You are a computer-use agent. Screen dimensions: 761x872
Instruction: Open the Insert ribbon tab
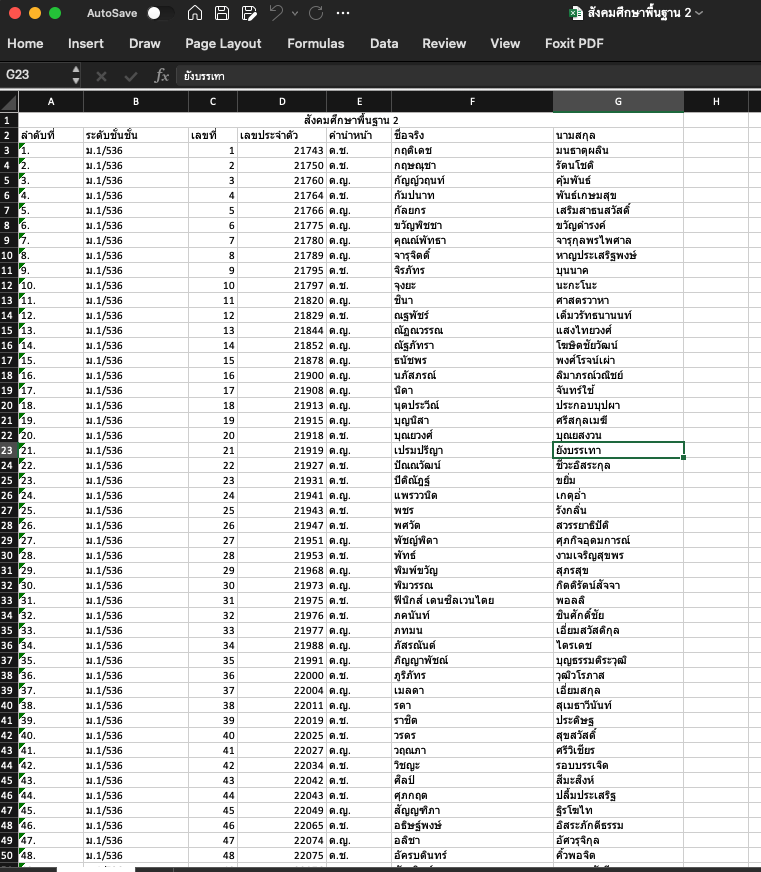tap(86, 43)
